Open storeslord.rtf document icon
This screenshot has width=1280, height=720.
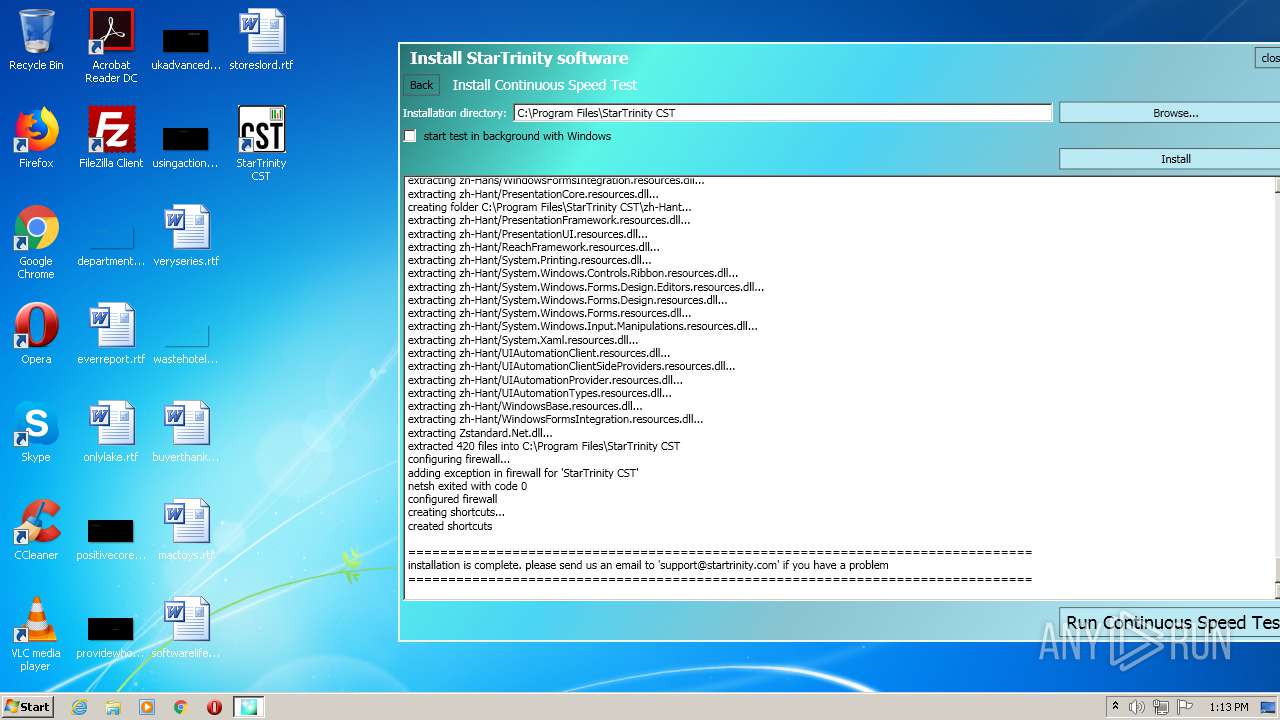point(261,40)
